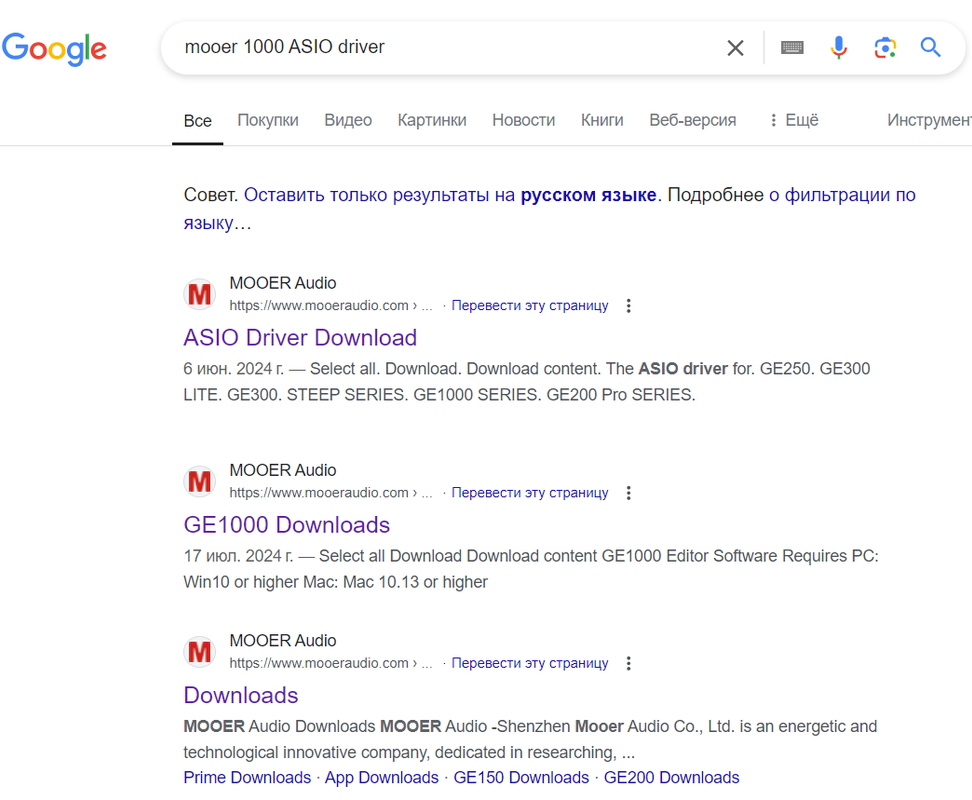Search by image with camera lens icon
This screenshot has width=972, height=800.
tap(885, 48)
